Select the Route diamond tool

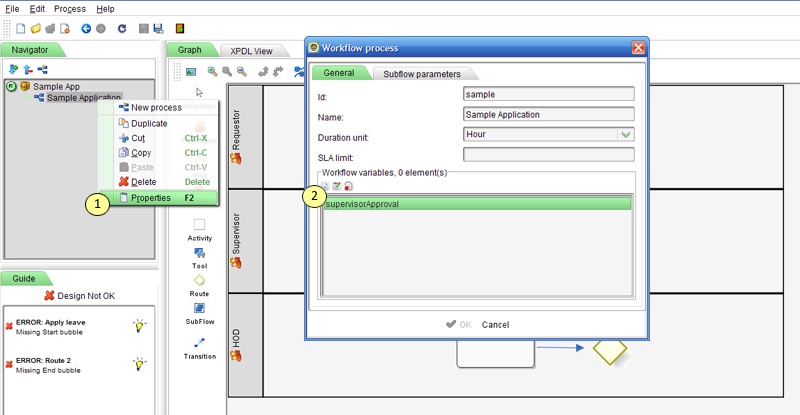coord(199,280)
